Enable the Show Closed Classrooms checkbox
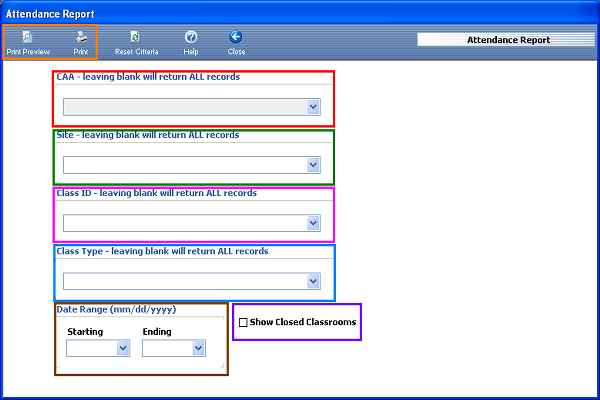The image size is (600, 400). (243, 323)
